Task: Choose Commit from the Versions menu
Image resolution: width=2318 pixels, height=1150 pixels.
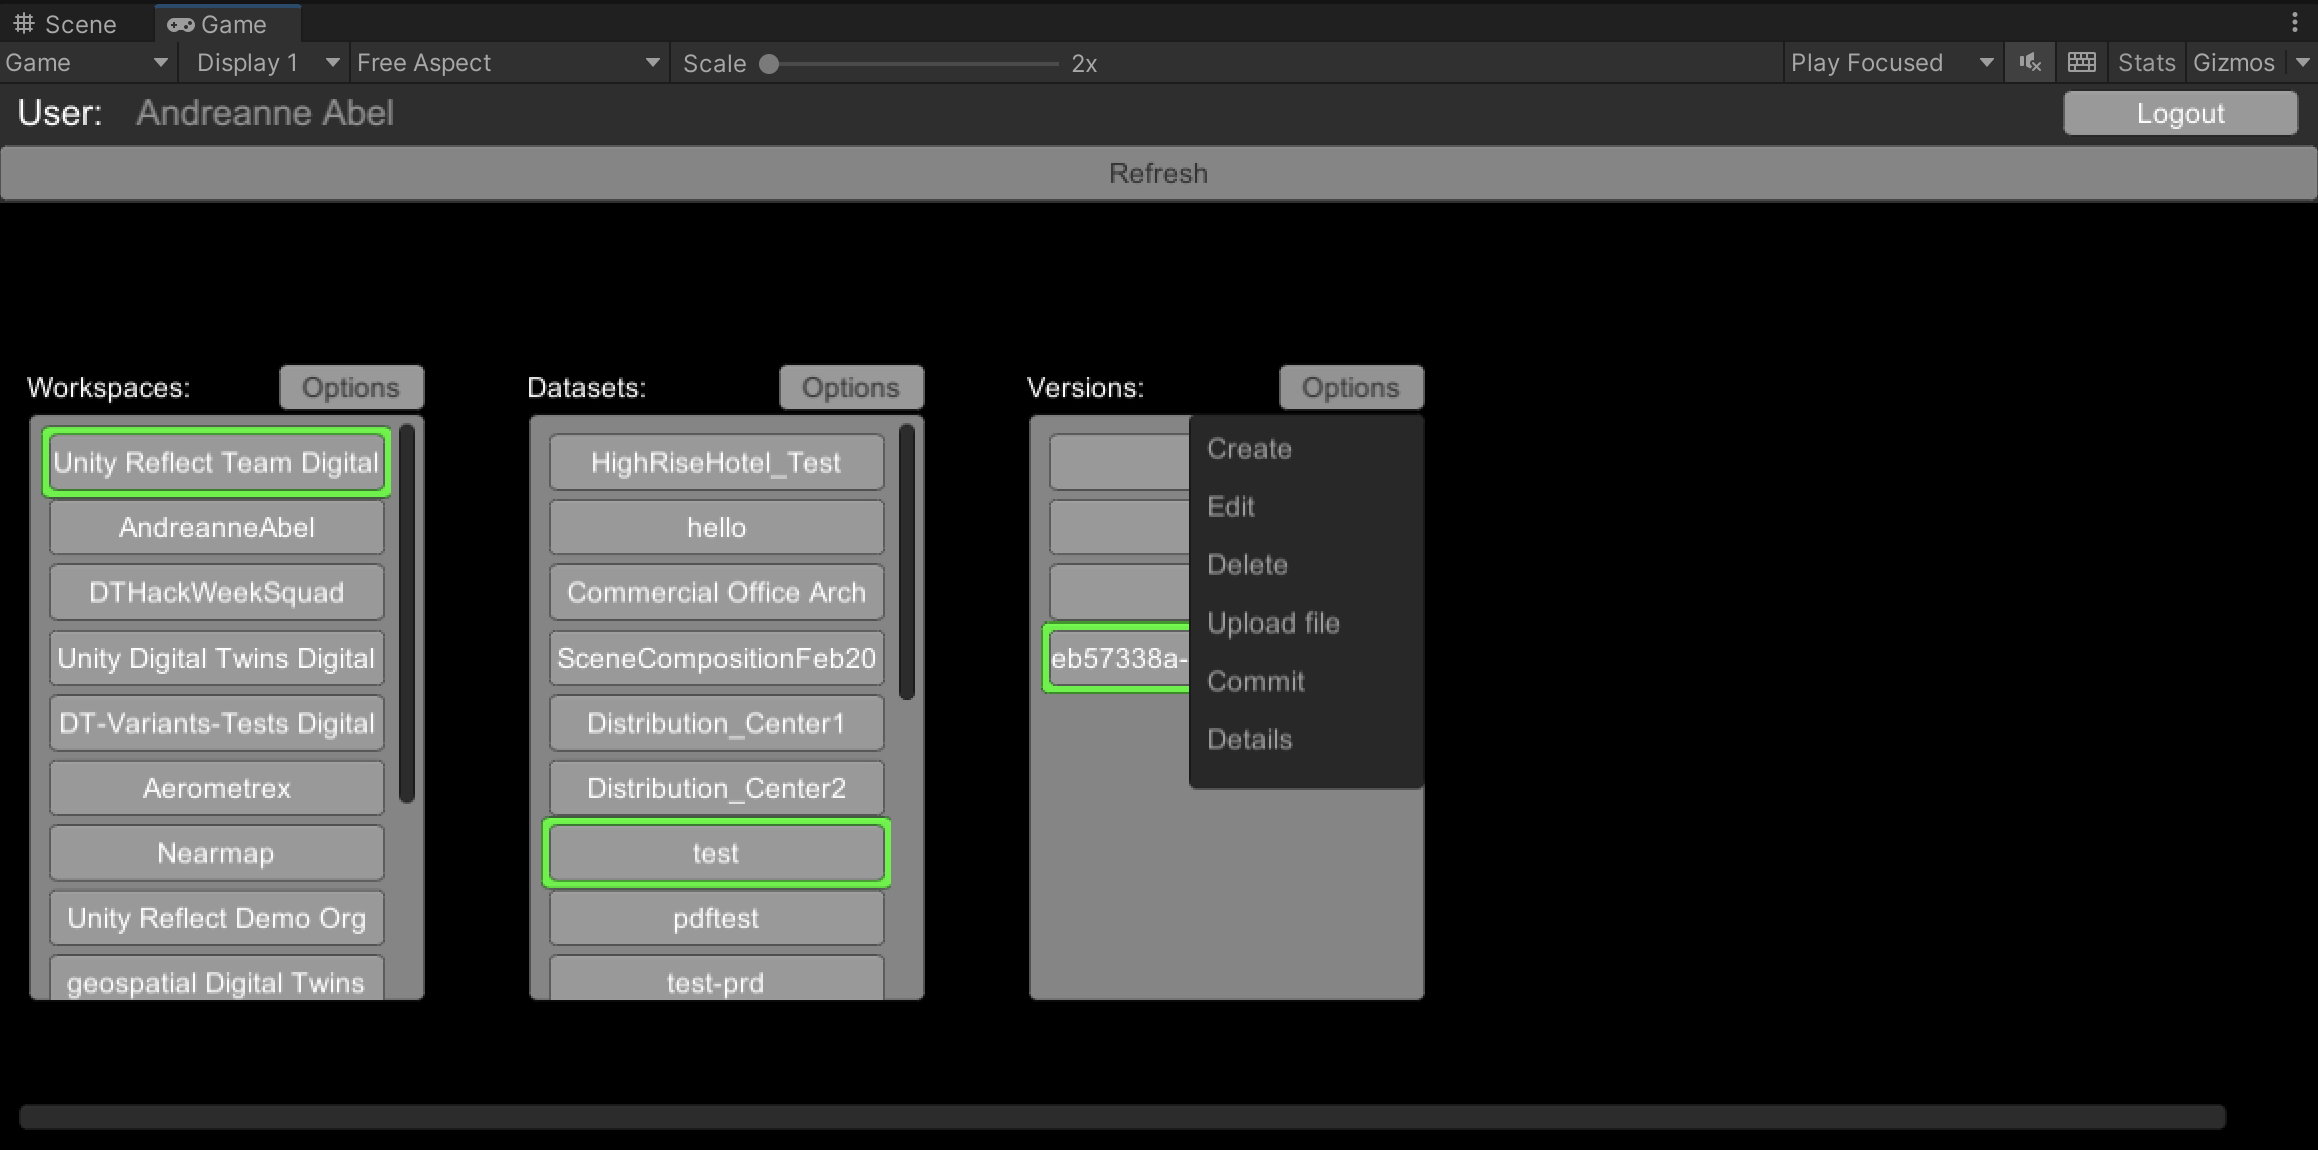Action: pos(1255,681)
